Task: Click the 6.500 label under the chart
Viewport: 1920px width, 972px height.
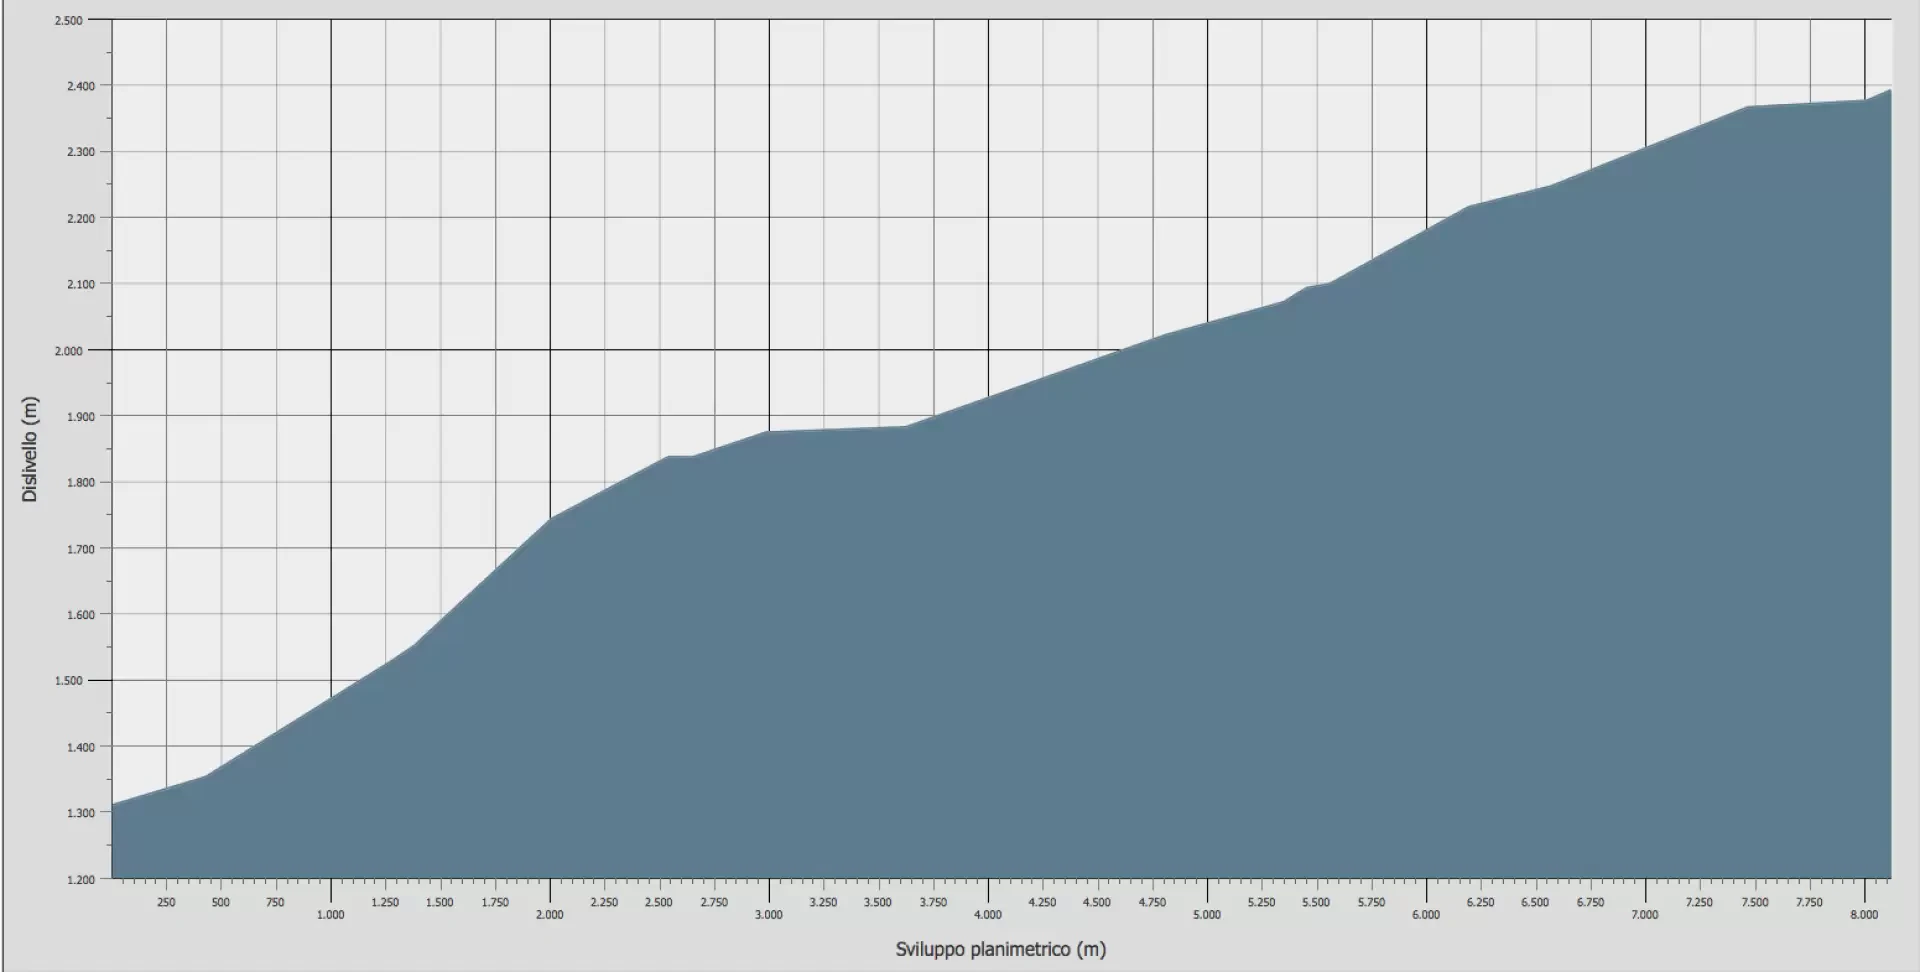Action: [1536, 902]
